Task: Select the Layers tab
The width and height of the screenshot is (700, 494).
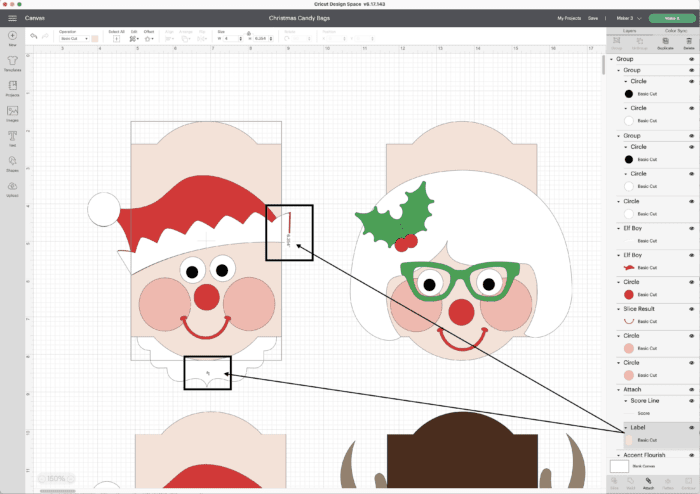Action: click(630, 30)
